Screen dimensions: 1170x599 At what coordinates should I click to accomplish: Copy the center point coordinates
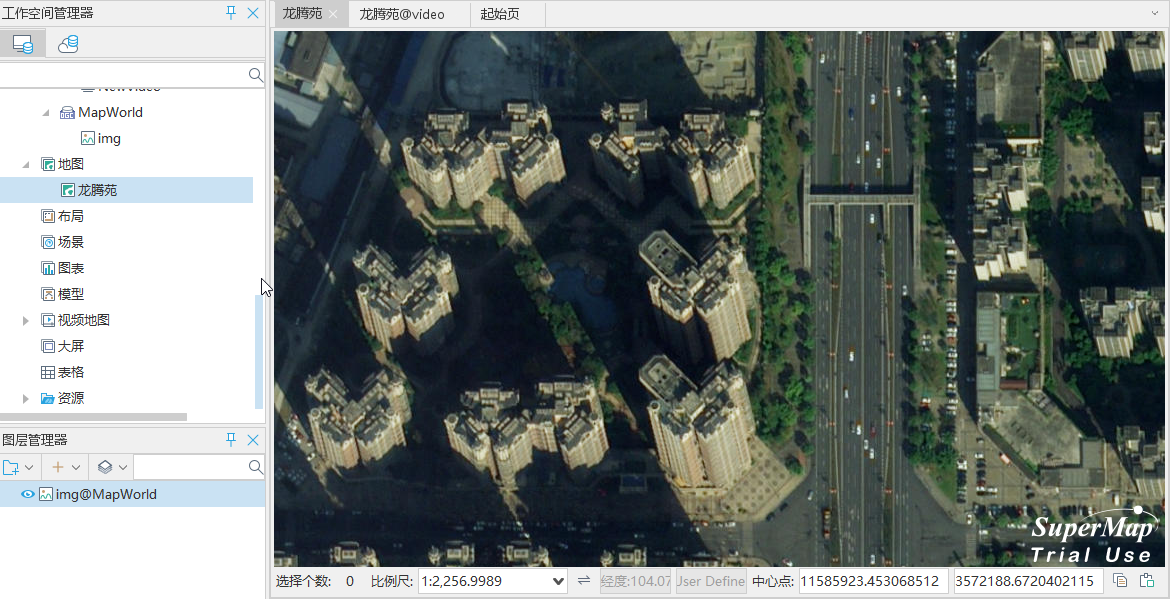pos(1121,581)
